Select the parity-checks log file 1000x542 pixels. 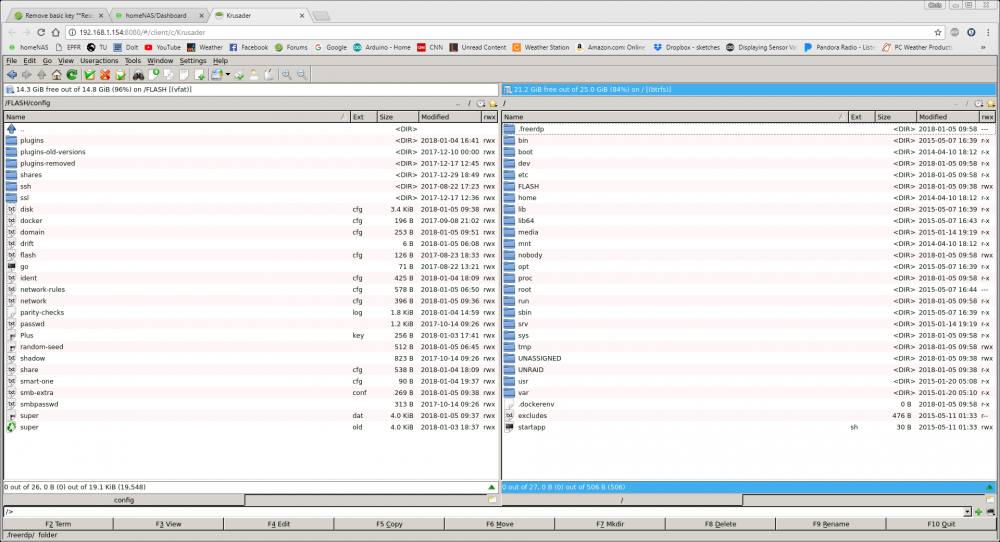coord(251,312)
